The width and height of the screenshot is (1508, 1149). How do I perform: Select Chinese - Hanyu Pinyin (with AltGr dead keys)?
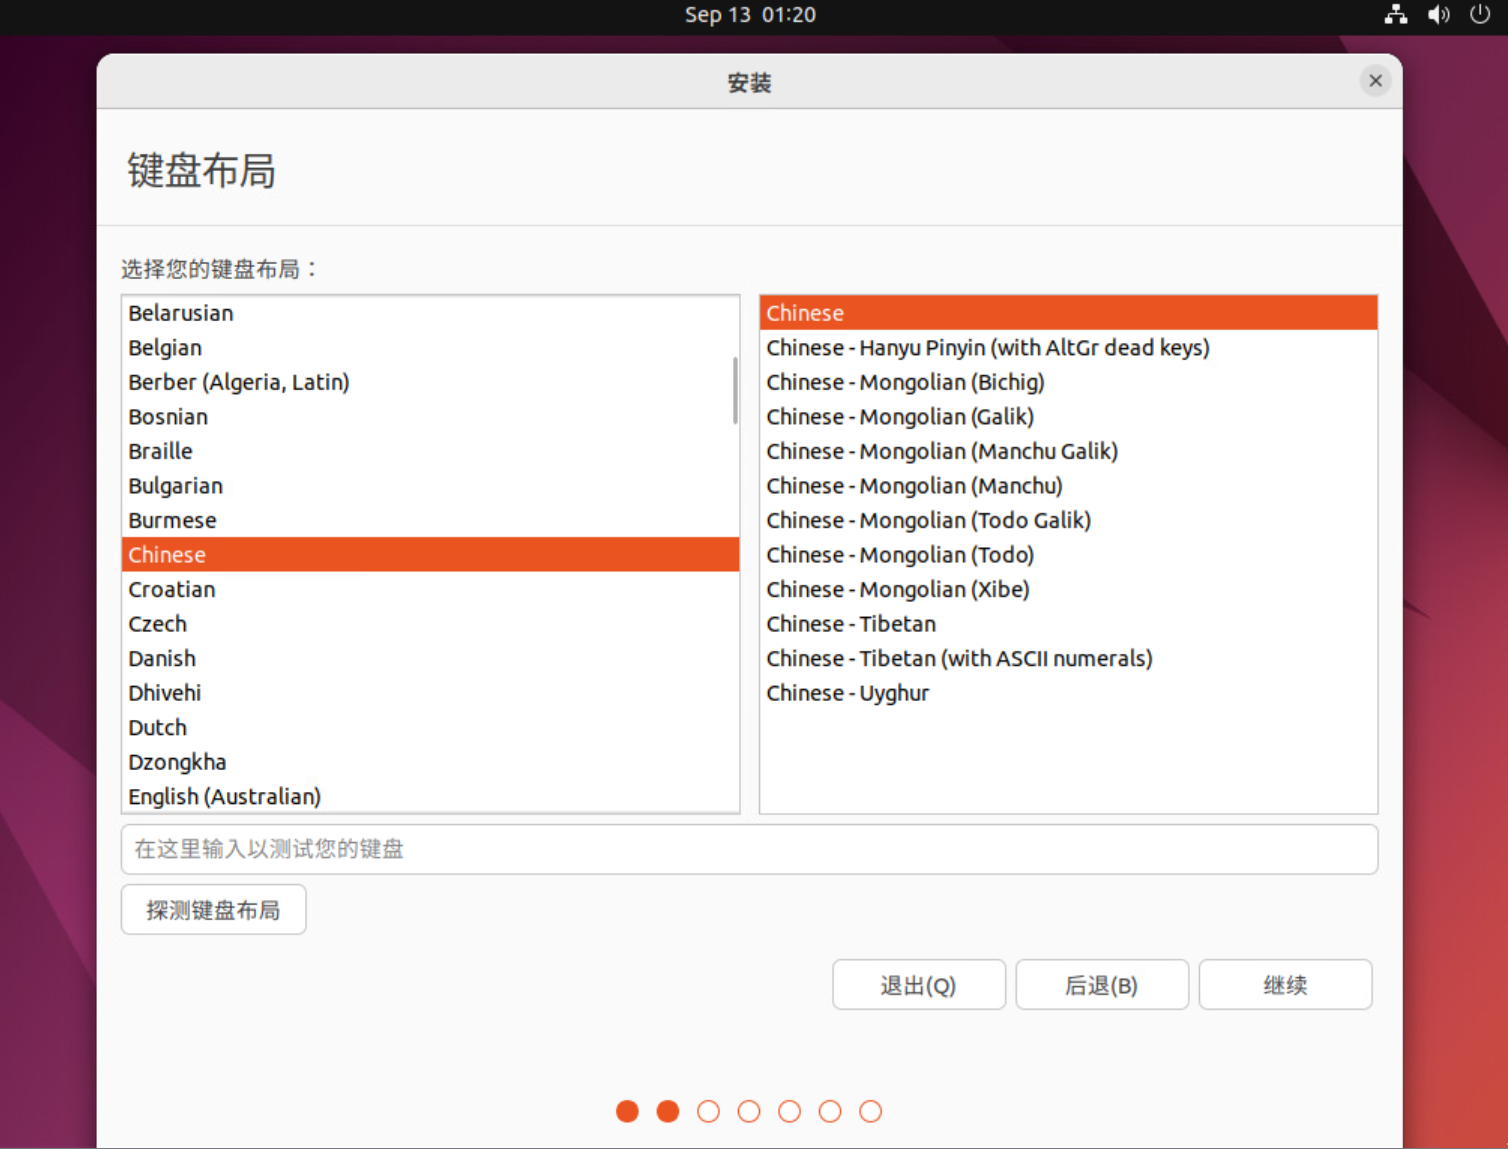pyautogui.click(x=1068, y=348)
